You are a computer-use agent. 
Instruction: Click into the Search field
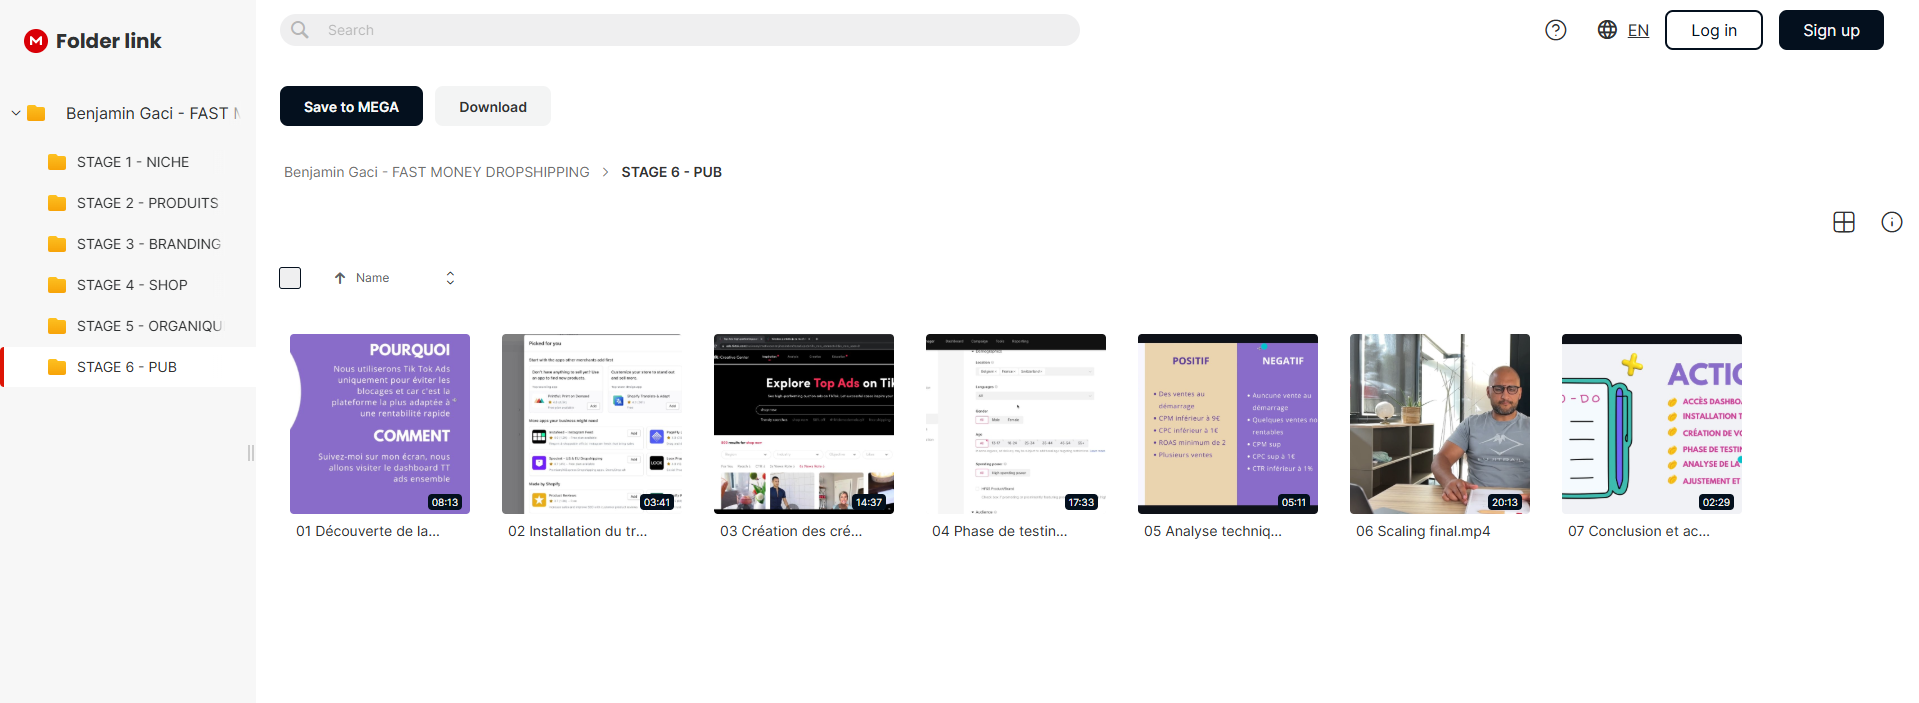click(680, 30)
